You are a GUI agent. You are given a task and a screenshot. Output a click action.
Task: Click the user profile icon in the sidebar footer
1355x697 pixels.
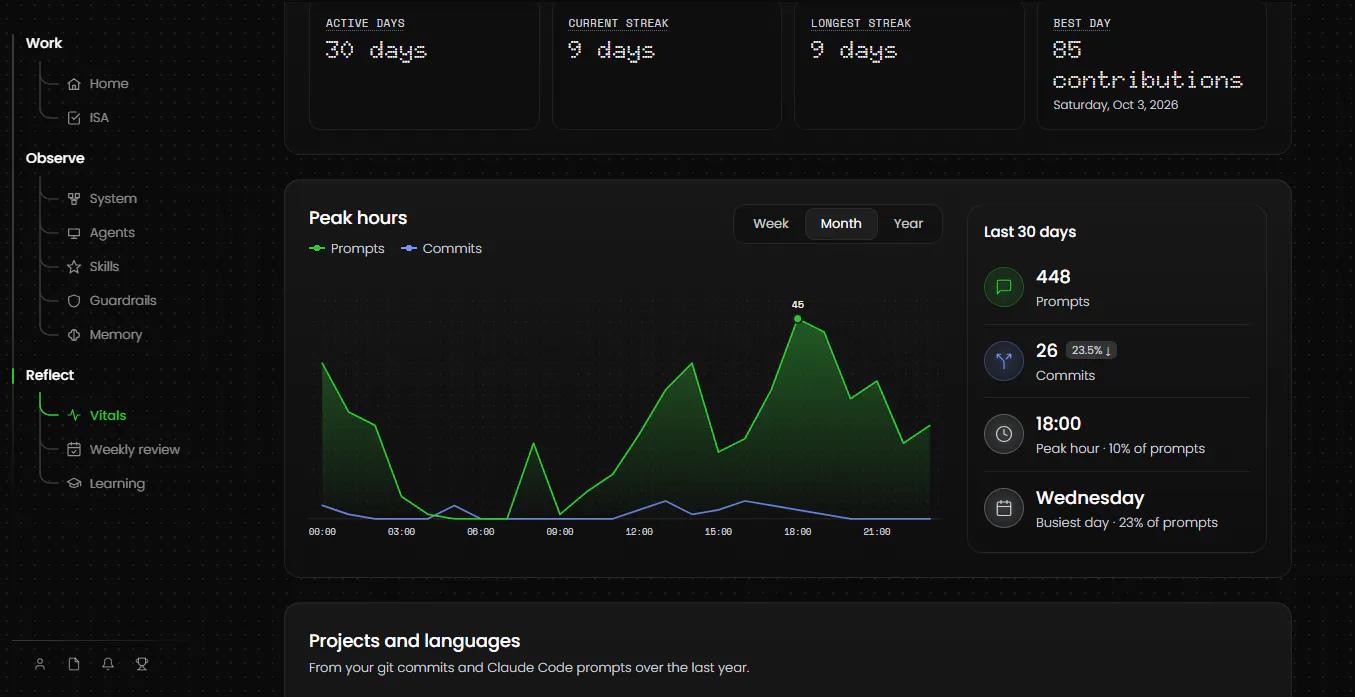point(40,664)
